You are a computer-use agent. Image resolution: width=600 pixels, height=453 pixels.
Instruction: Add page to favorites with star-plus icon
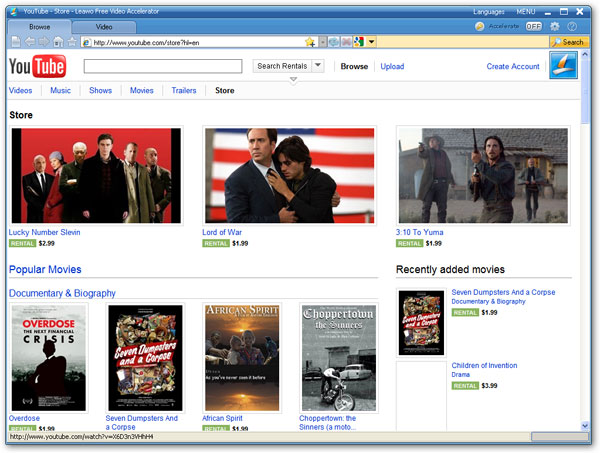coord(310,42)
